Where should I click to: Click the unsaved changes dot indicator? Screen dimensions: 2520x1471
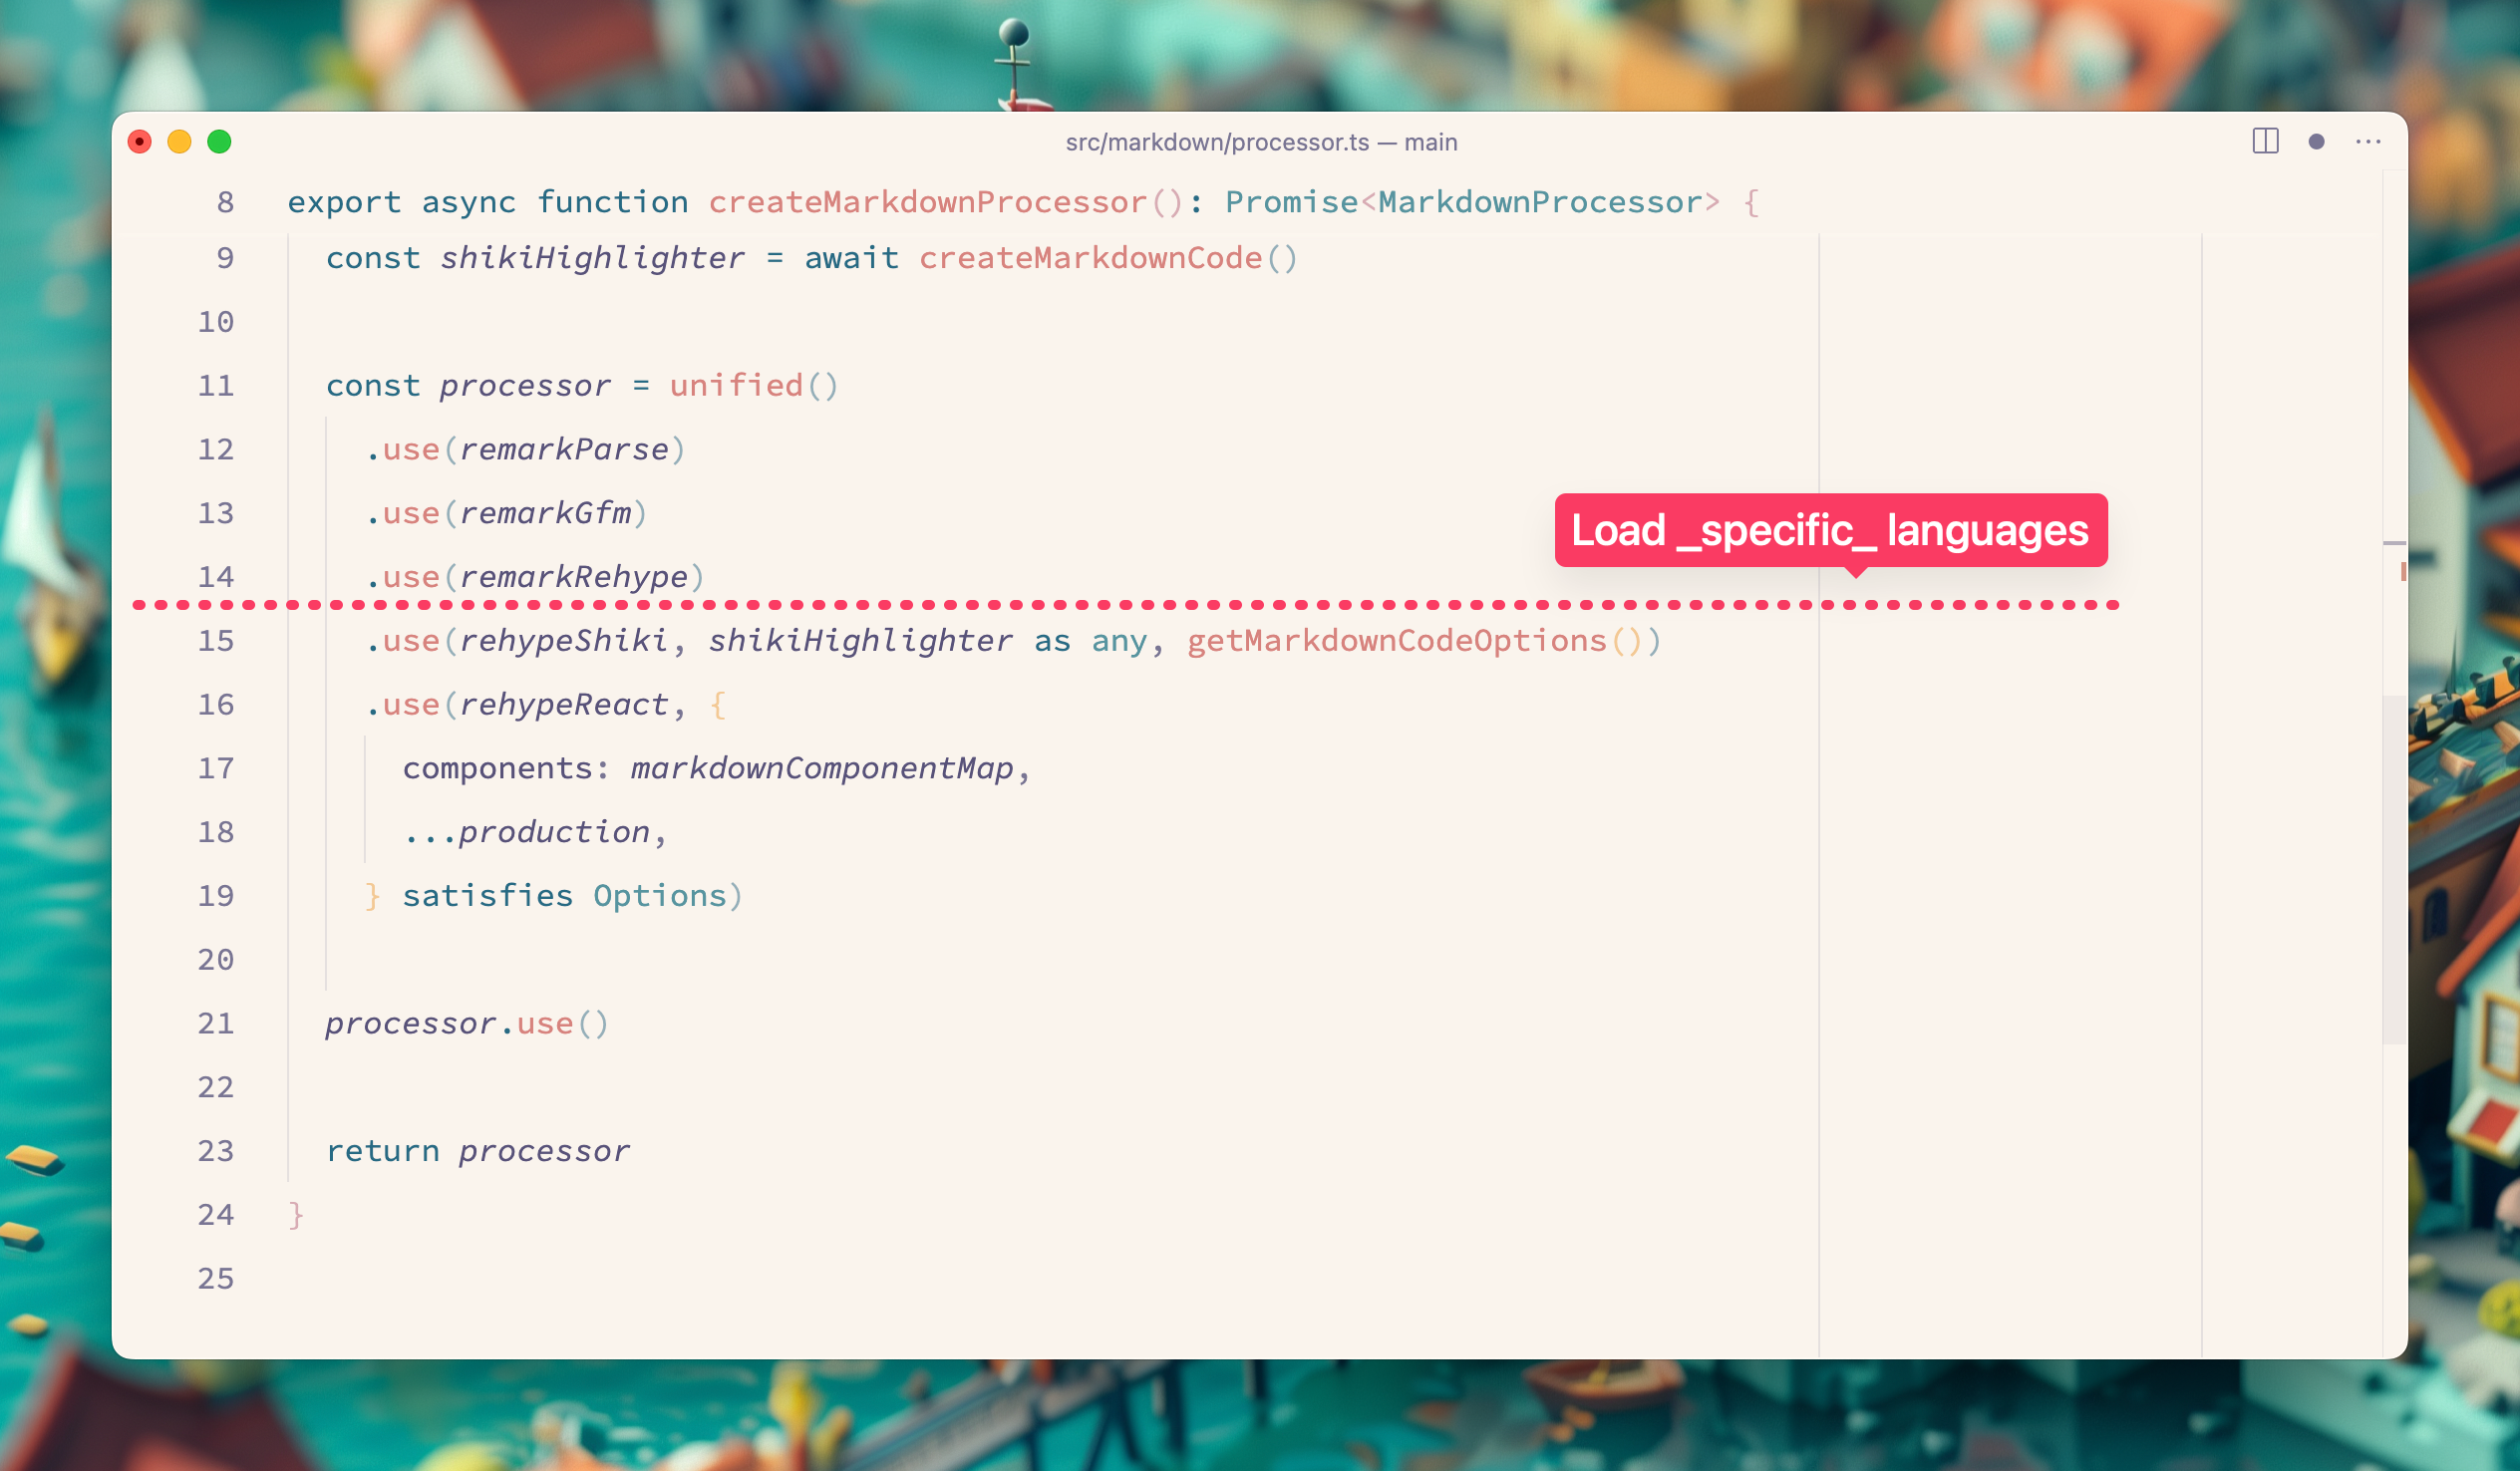[x=2316, y=142]
